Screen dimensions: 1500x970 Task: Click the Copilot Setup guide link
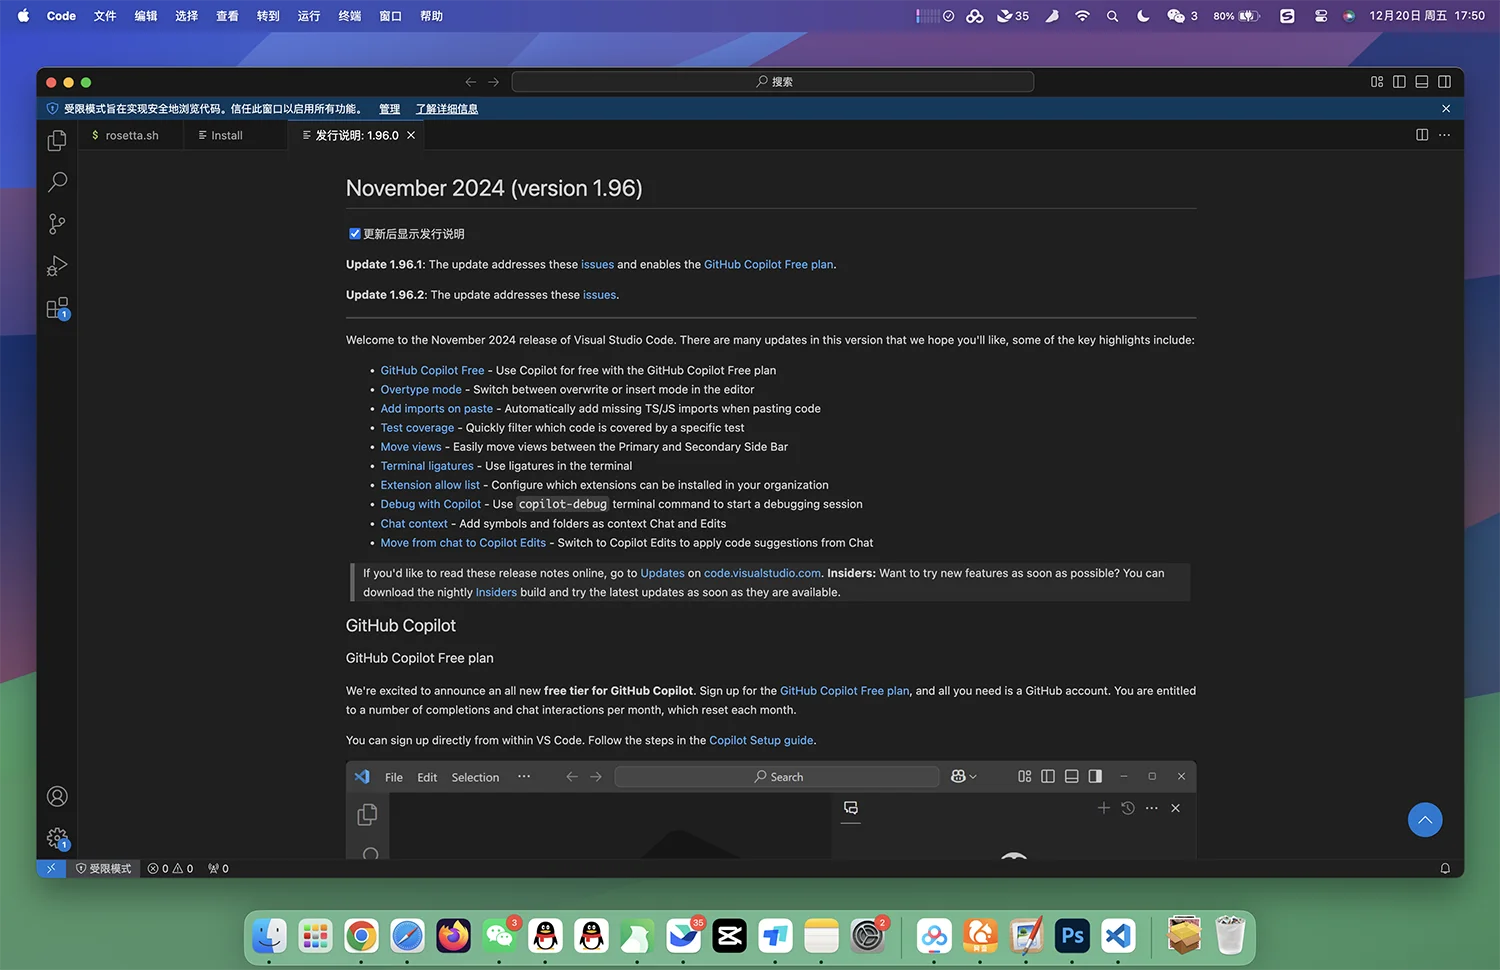[x=761, y=741]
